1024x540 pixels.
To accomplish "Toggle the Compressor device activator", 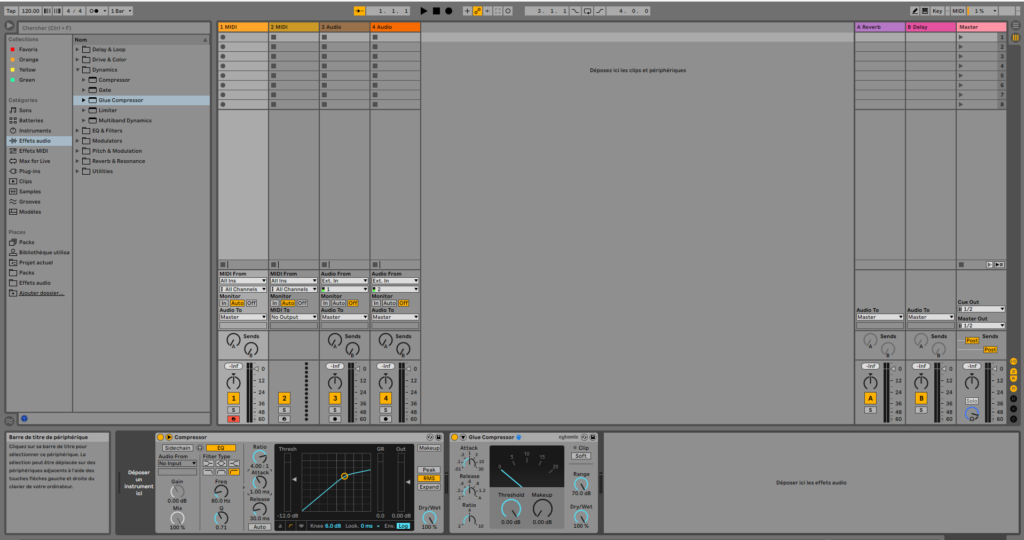I will pos(160,437).
